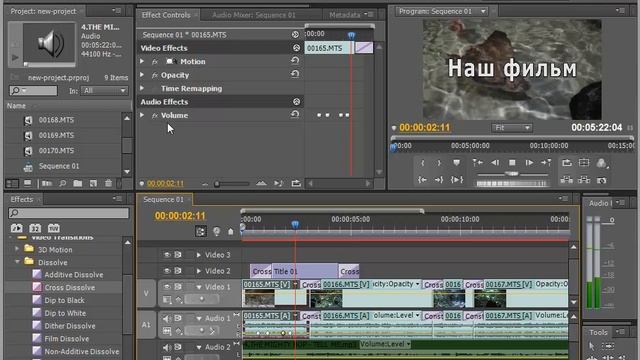Go to next edit point
This screenshot has width=640, height=360.
546,162
